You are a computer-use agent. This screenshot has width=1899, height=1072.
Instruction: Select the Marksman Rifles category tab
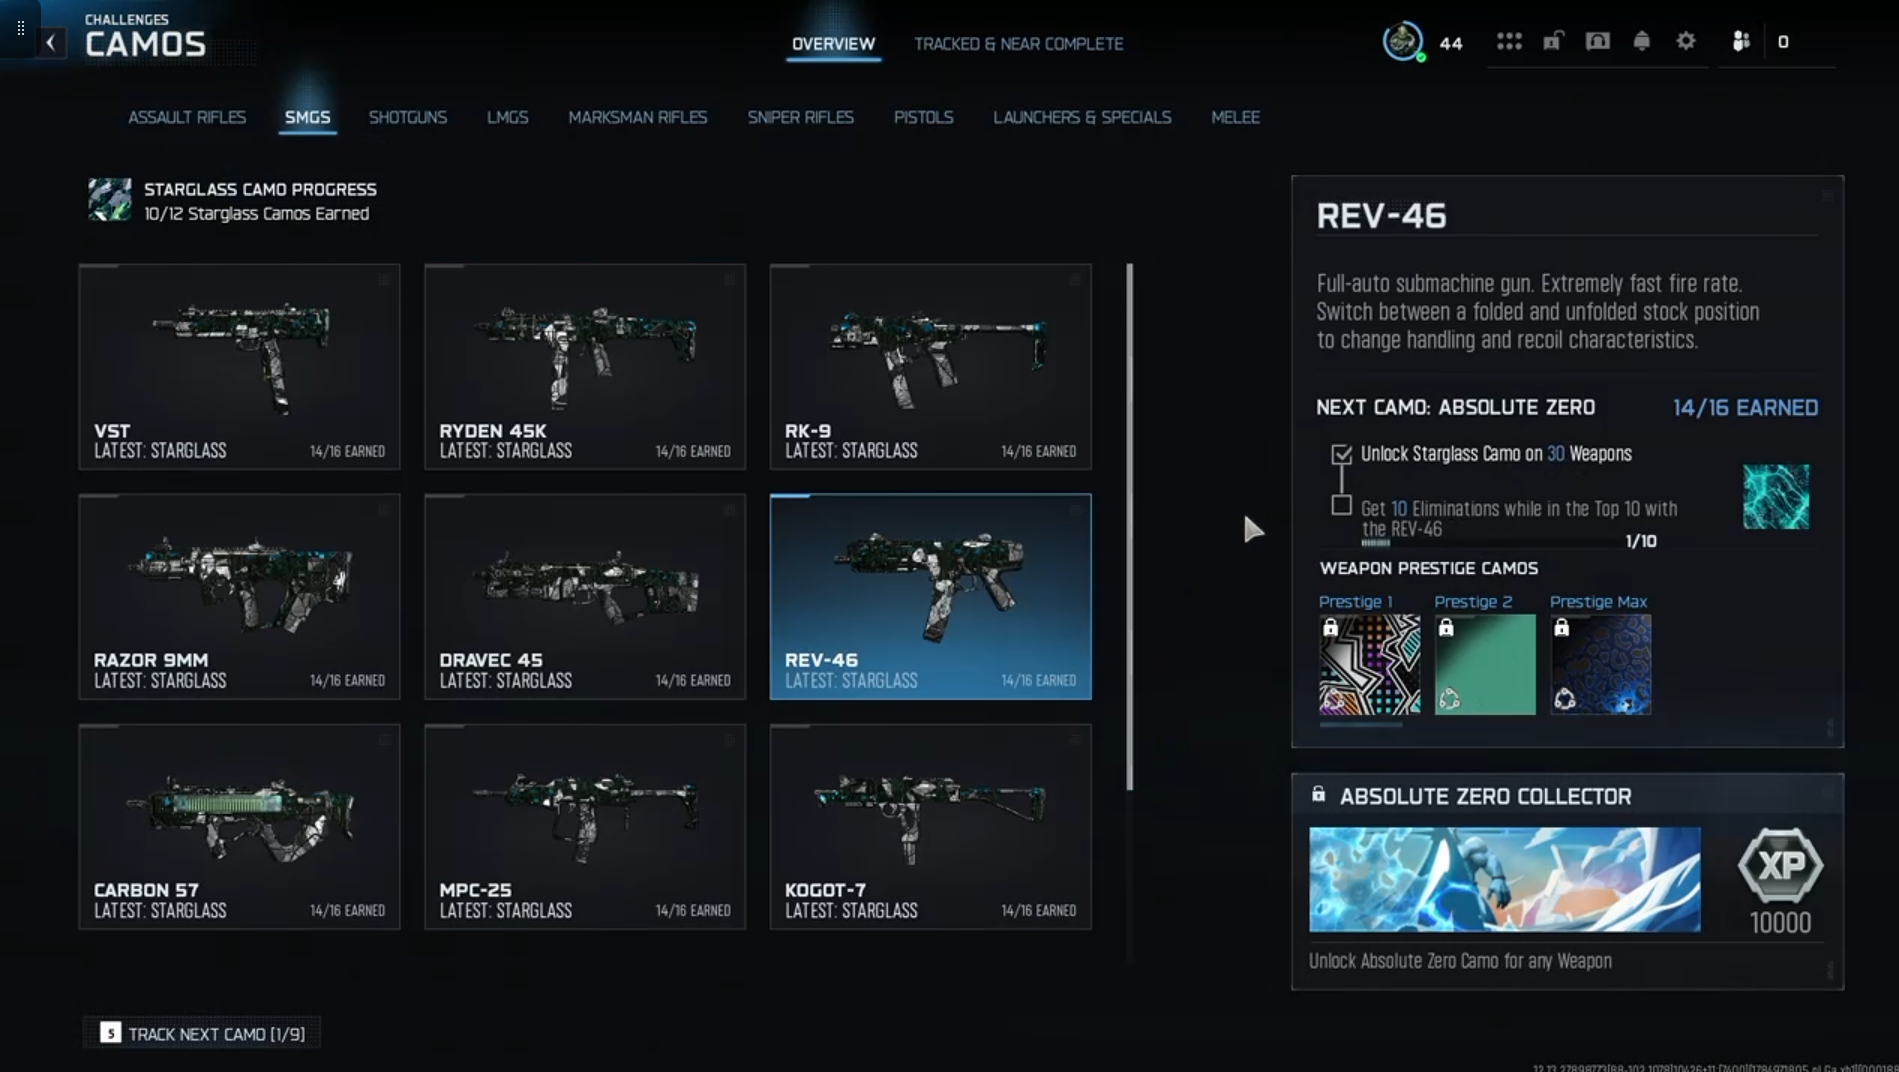pyautogui.click(x=638, y=117)
